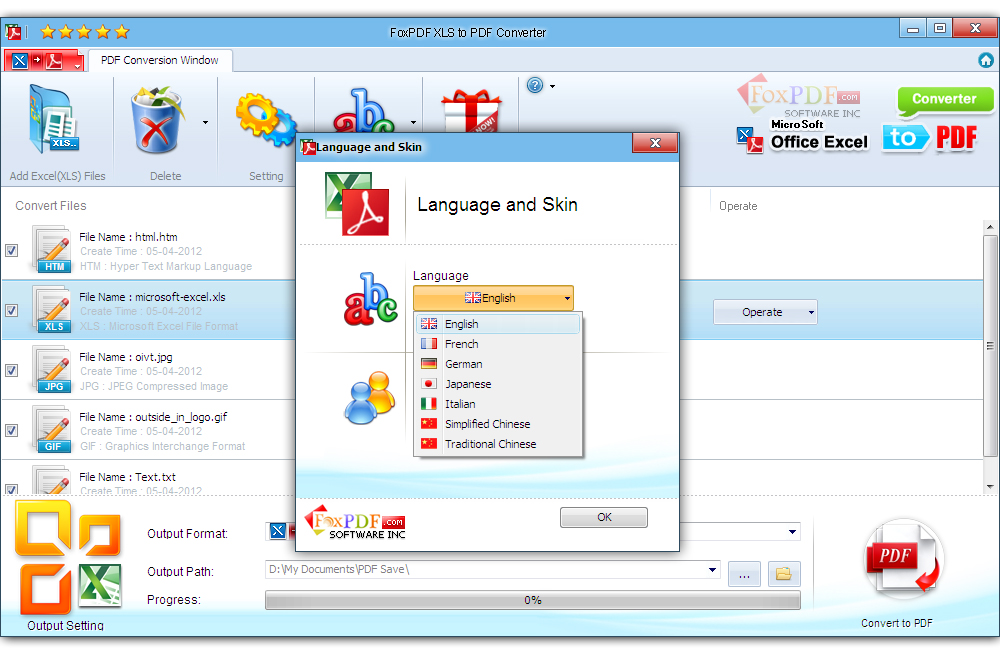This screenshot has height=649, width=1000.
Task: Select French from the language list
Action: click(498, 344)
